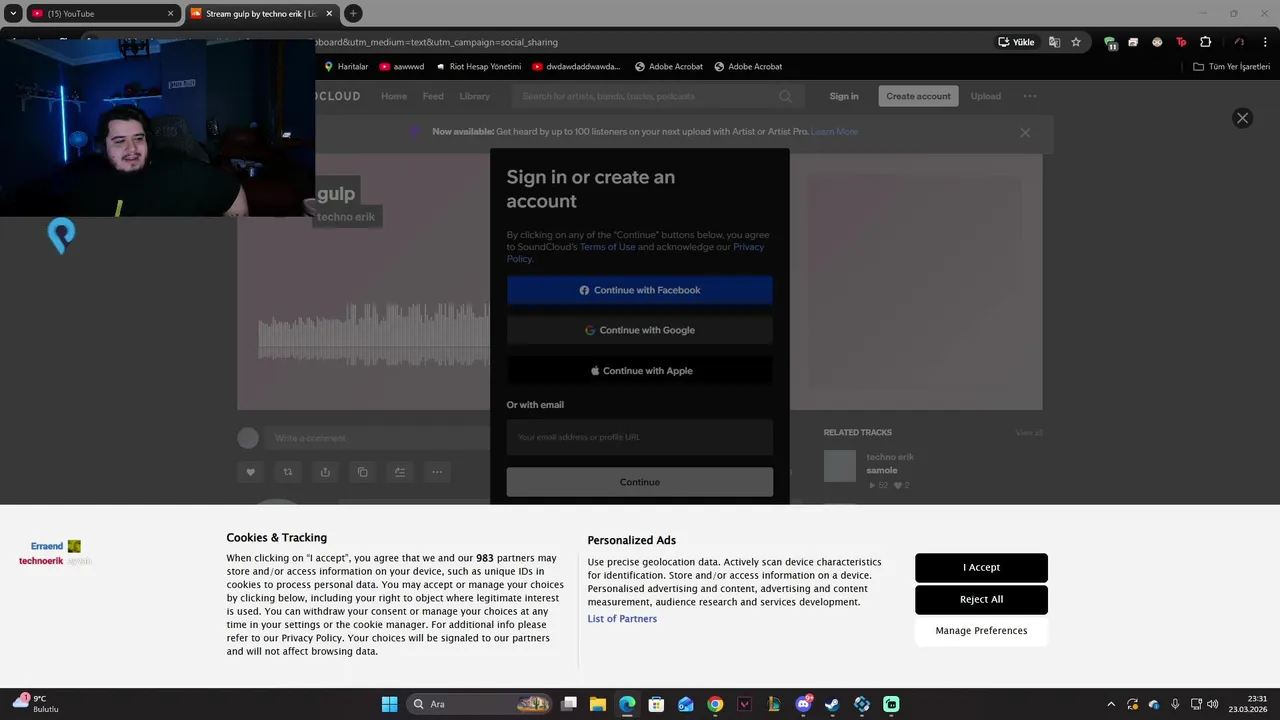Click the Continue with Apple button
Screen dimensions: 1280x720
pyautogui.click(x=640, y=370)
